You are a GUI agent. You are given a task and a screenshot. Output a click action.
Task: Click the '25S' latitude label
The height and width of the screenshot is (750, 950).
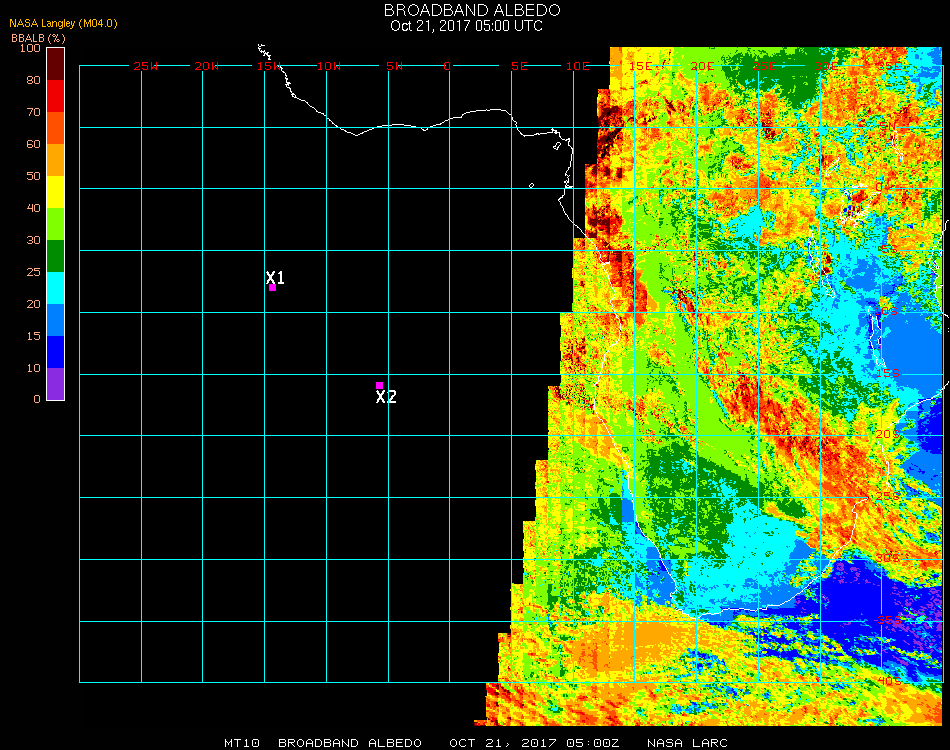click(x=888, y=497)
